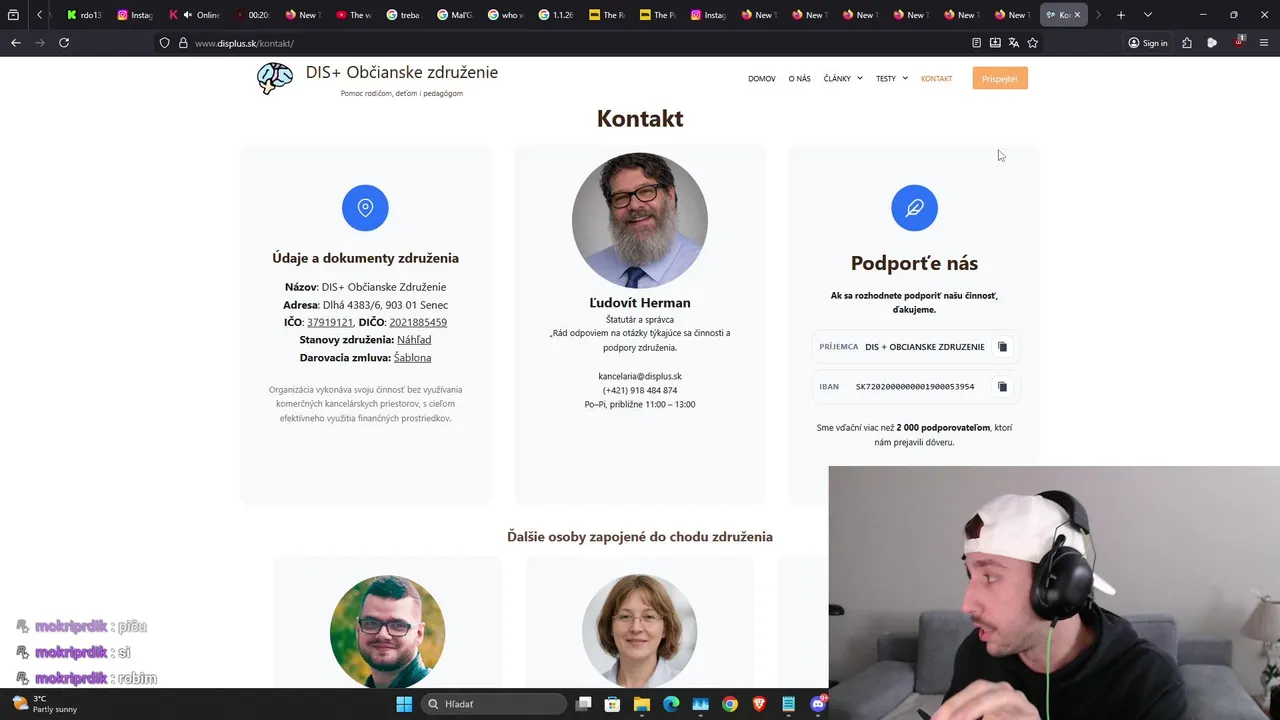Open Task View on the taskbar
The image size is (1280, 720).
click(584, 704)
